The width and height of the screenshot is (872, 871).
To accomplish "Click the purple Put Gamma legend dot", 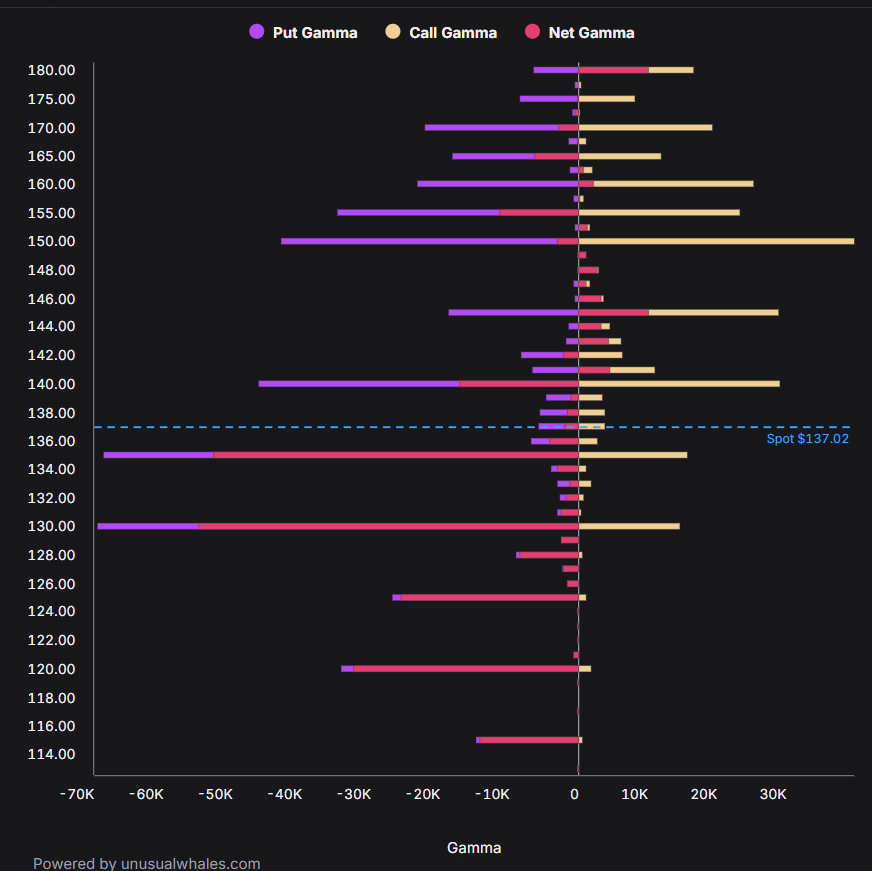I will point(256,32).
